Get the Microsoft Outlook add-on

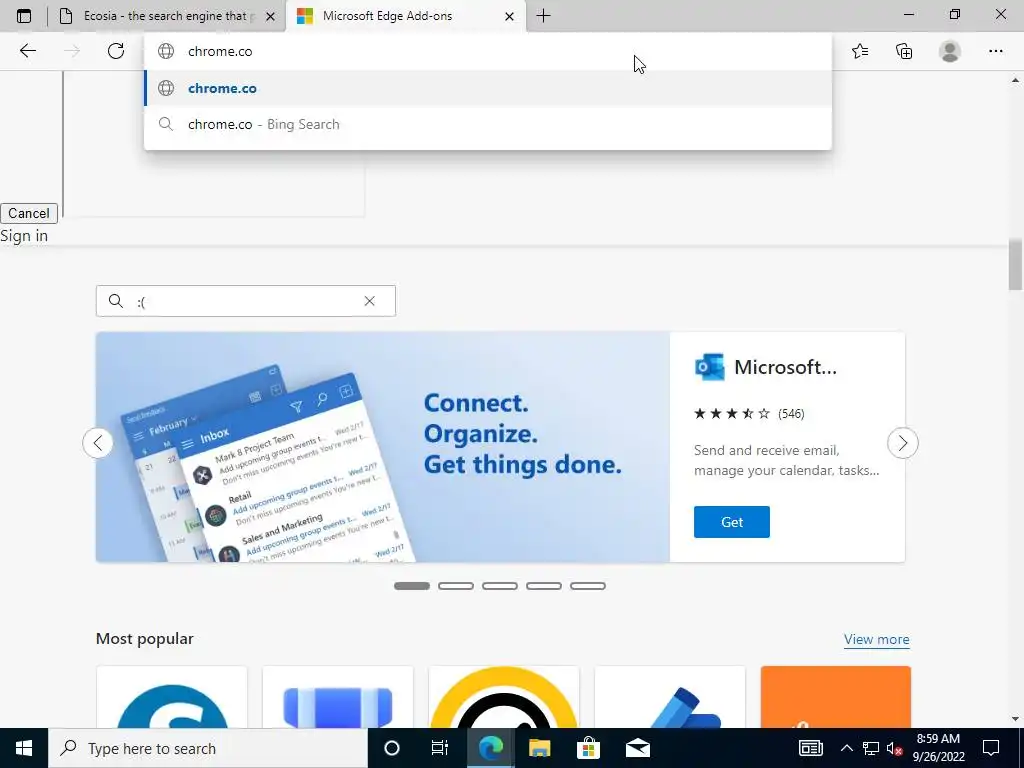point(731,522)
